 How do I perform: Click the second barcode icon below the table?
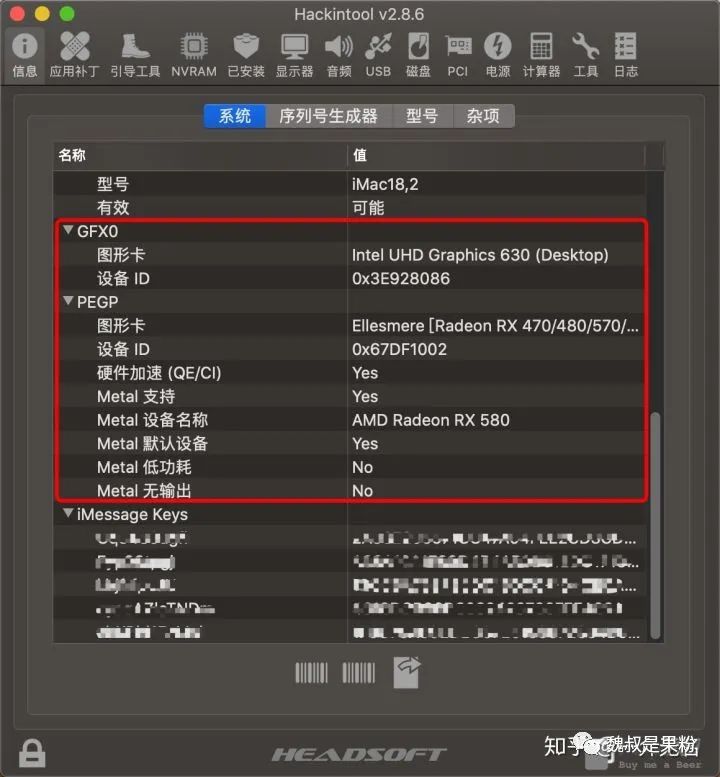pyautogui.click(x=358, y=673)
